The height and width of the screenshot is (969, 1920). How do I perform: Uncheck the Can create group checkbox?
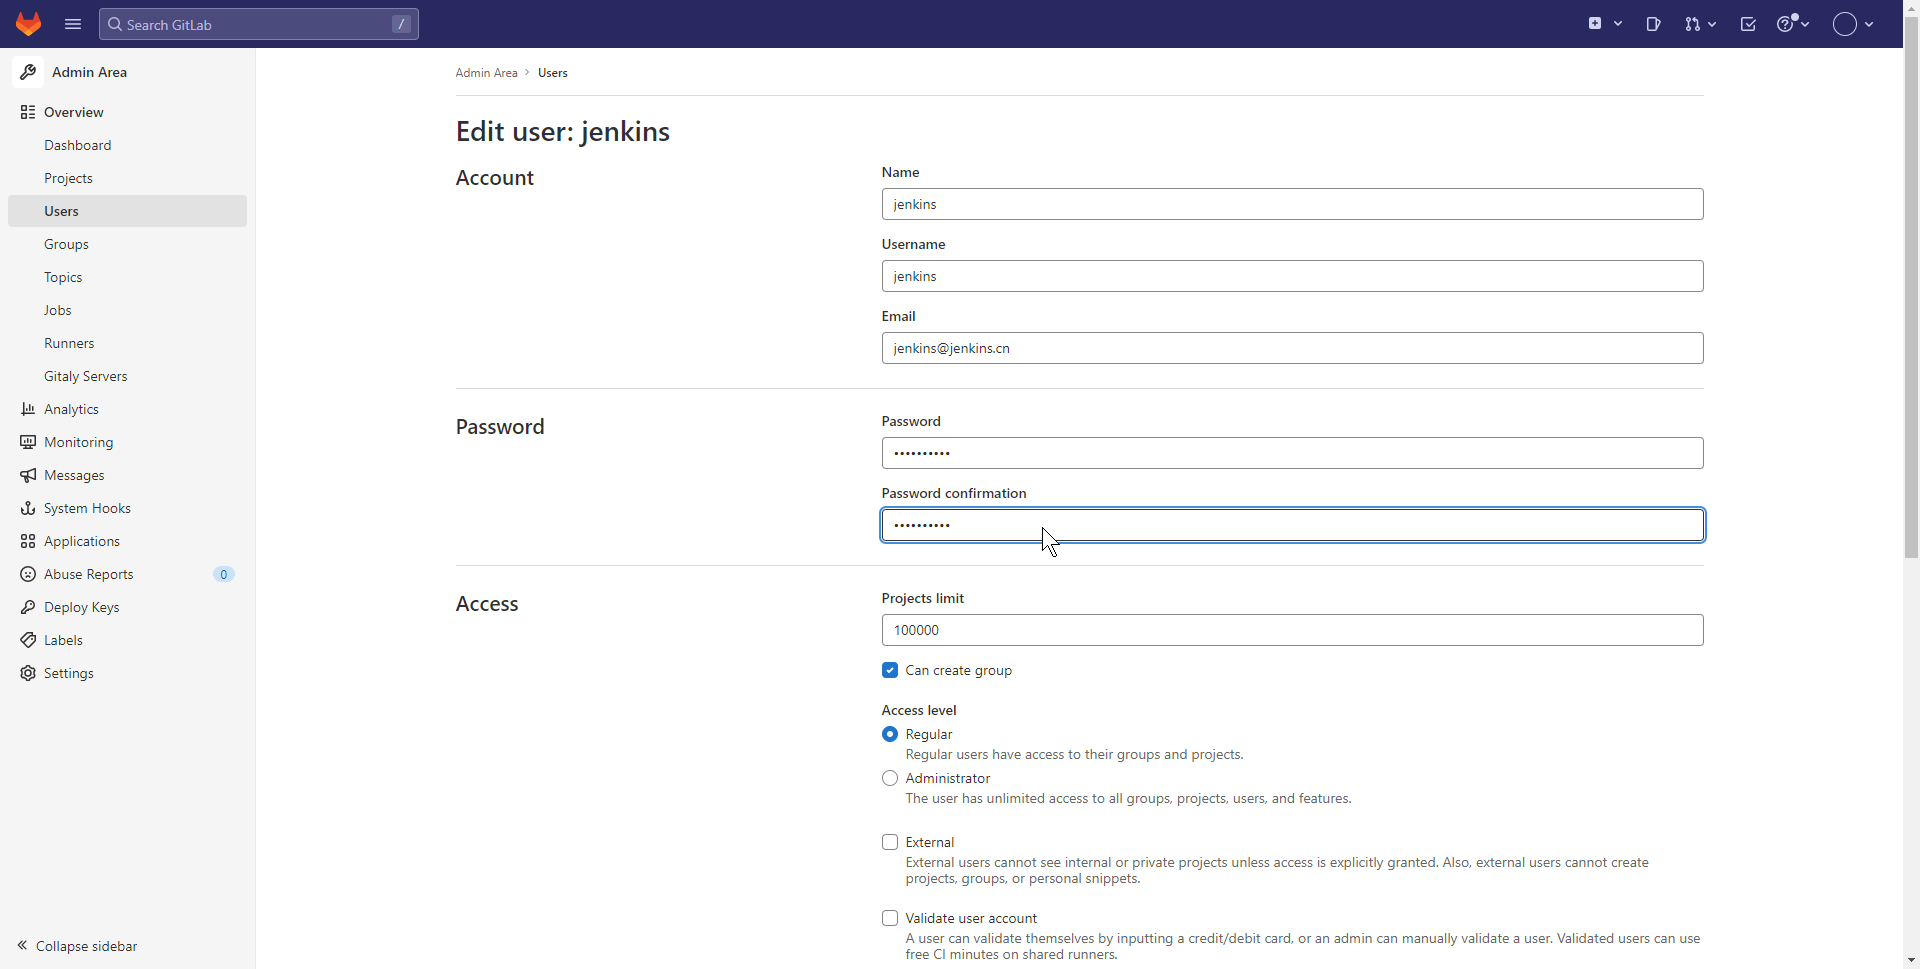[x=890, y=670]
